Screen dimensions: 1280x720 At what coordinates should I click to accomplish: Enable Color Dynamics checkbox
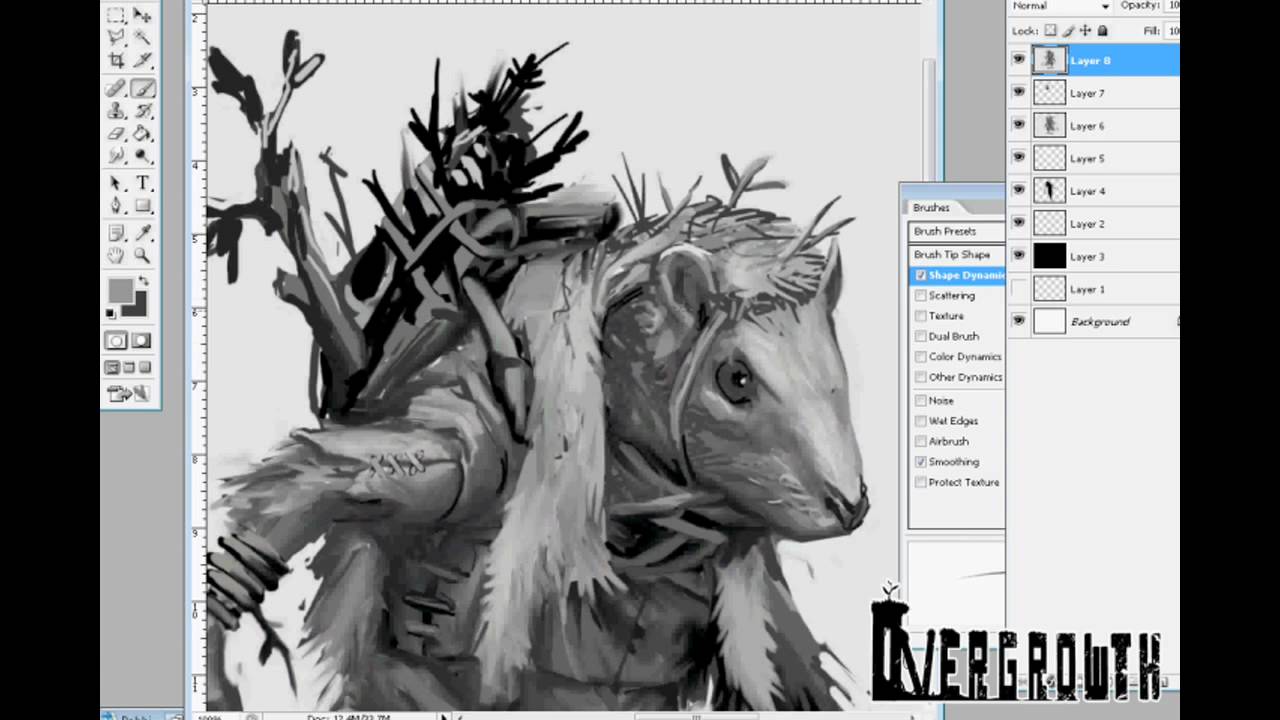coord(920,357)
